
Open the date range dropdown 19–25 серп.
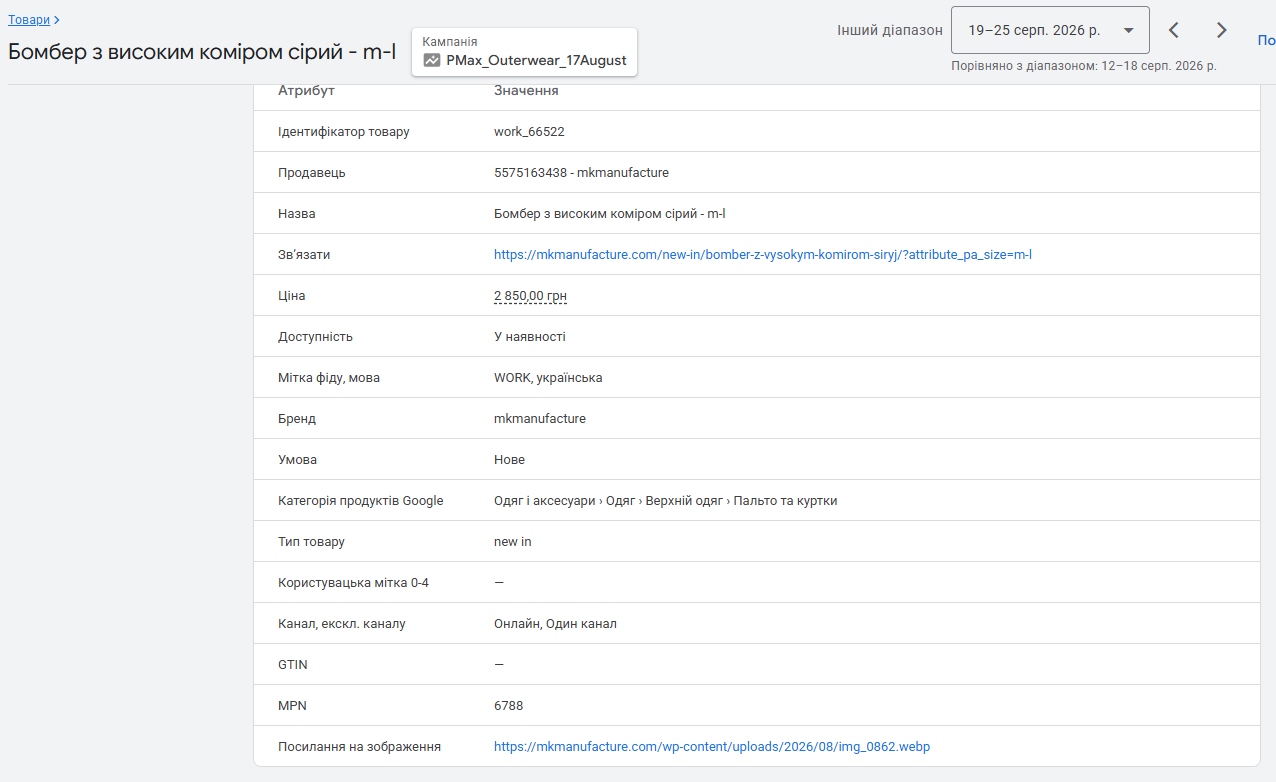point(1050,30)
